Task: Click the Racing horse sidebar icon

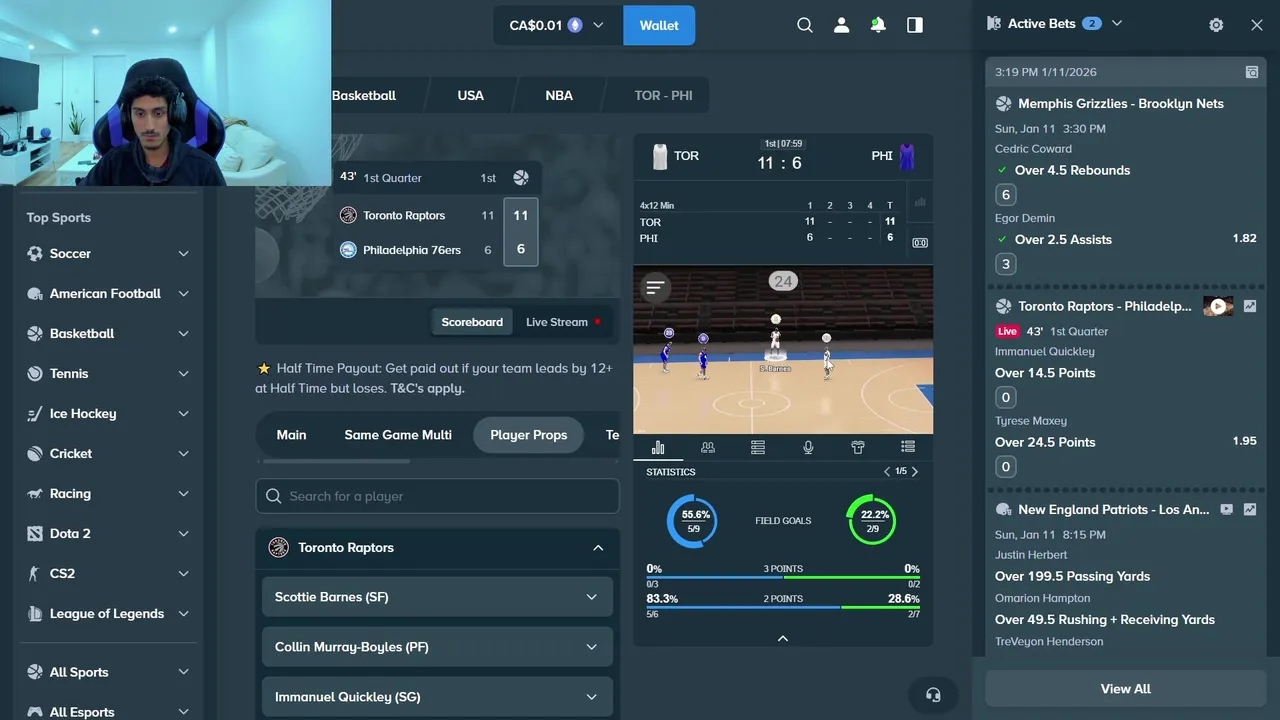Action: point(35,494)
